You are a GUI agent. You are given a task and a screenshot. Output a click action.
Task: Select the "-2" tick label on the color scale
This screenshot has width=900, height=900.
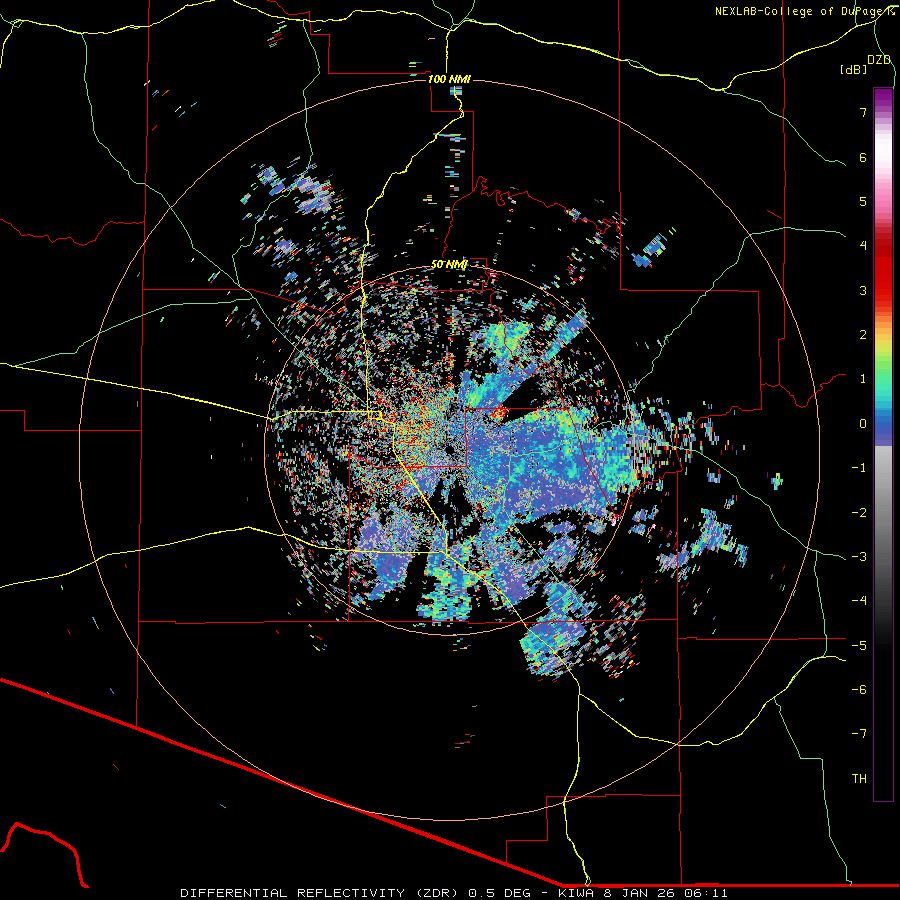click(x=859, y=513)
